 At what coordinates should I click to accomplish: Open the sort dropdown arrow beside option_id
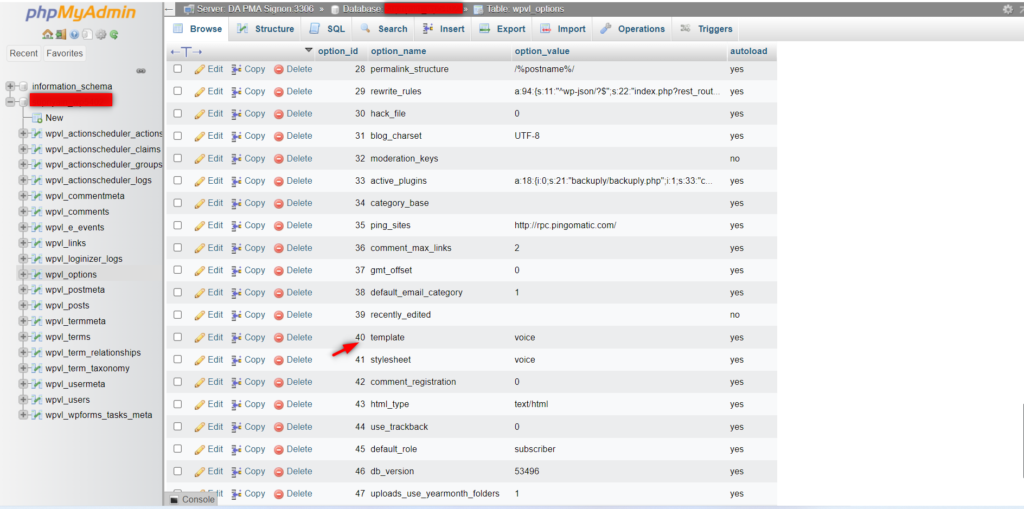[x=308, y=51]
